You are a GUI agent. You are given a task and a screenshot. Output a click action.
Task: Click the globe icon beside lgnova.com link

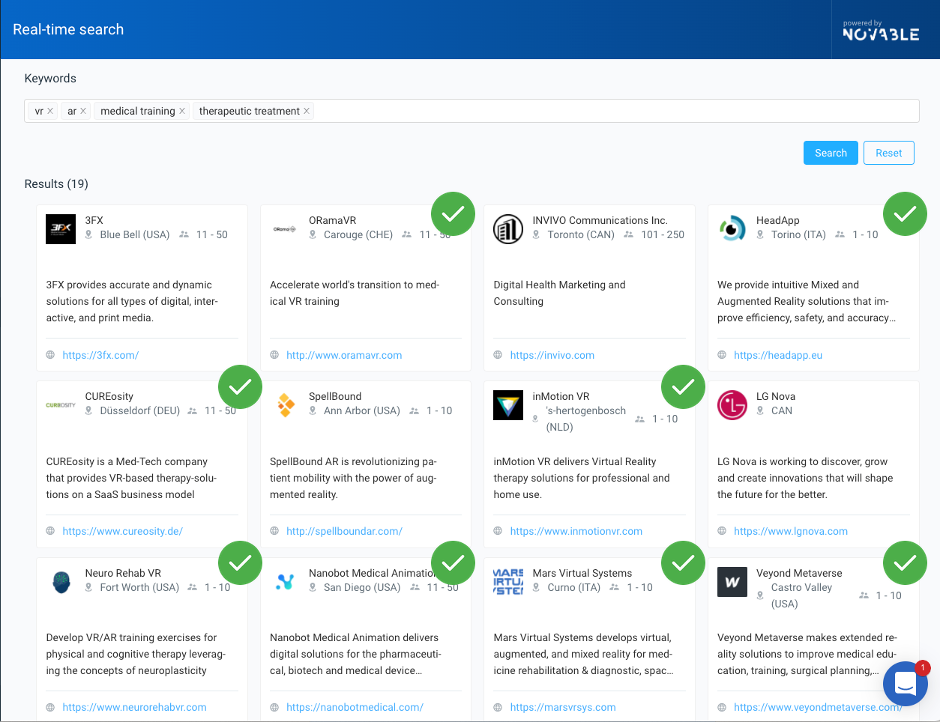[722, 531]
